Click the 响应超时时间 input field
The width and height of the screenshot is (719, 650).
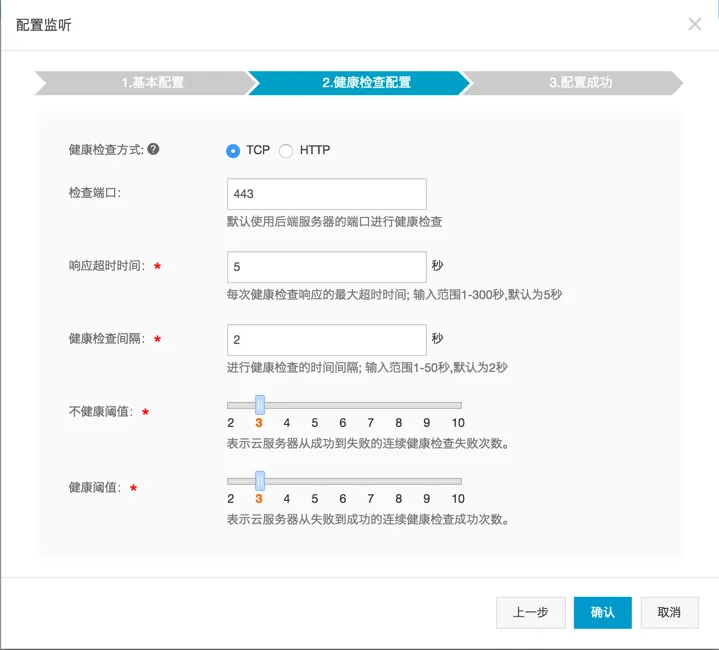point(326,267)
